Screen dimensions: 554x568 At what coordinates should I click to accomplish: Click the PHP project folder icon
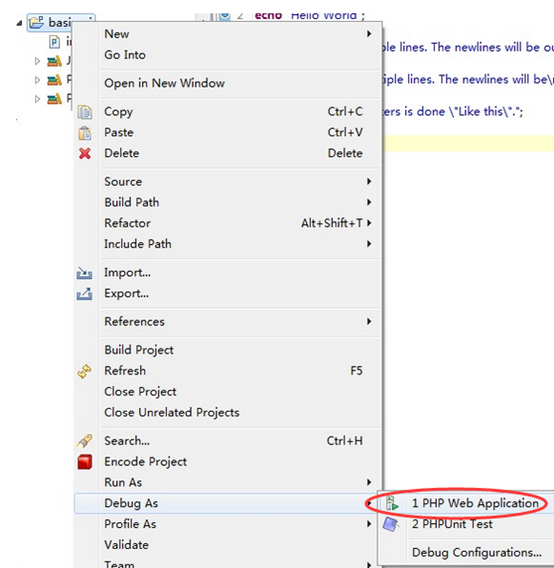pos(37,22)
